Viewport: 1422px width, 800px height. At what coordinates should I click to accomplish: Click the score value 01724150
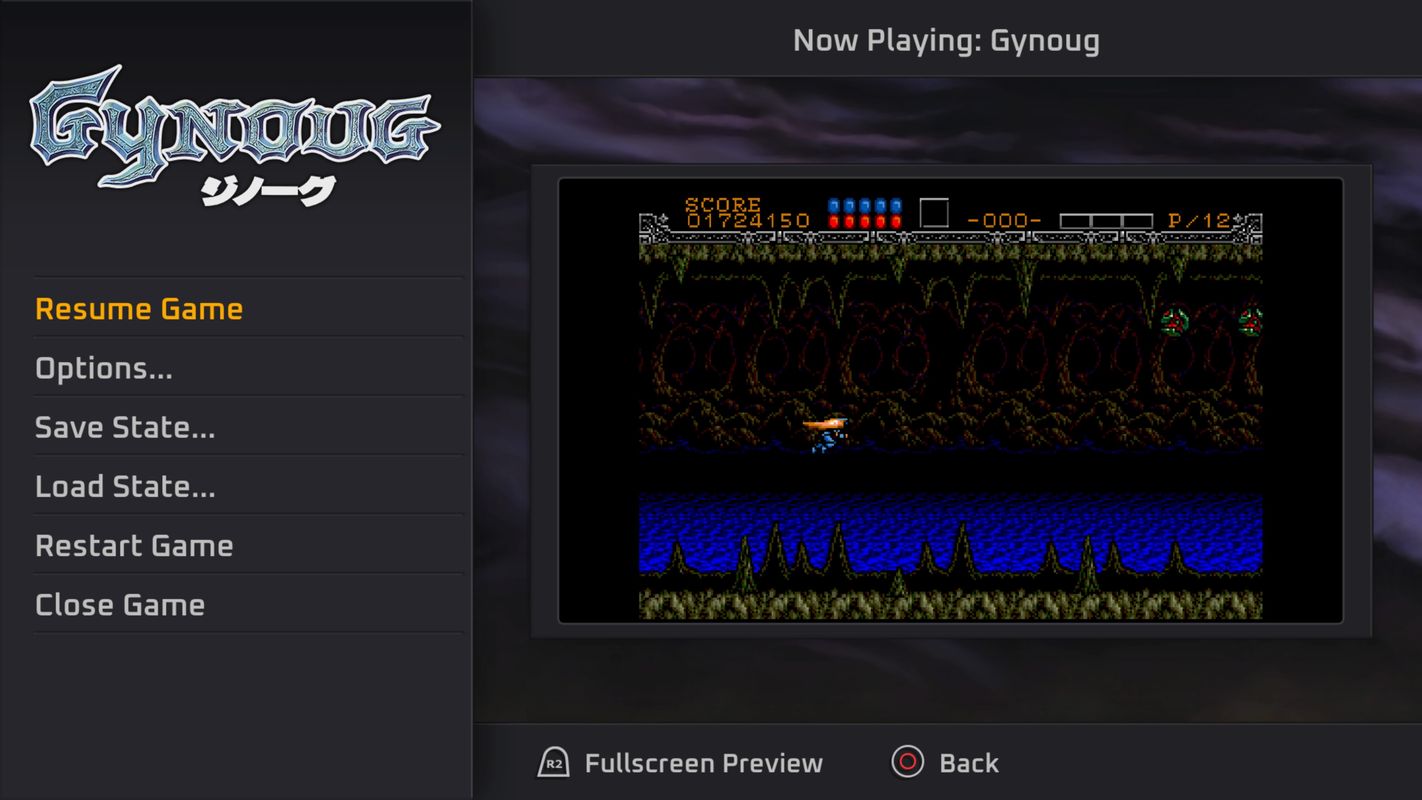pyautogui.click(x=747, y=221)
